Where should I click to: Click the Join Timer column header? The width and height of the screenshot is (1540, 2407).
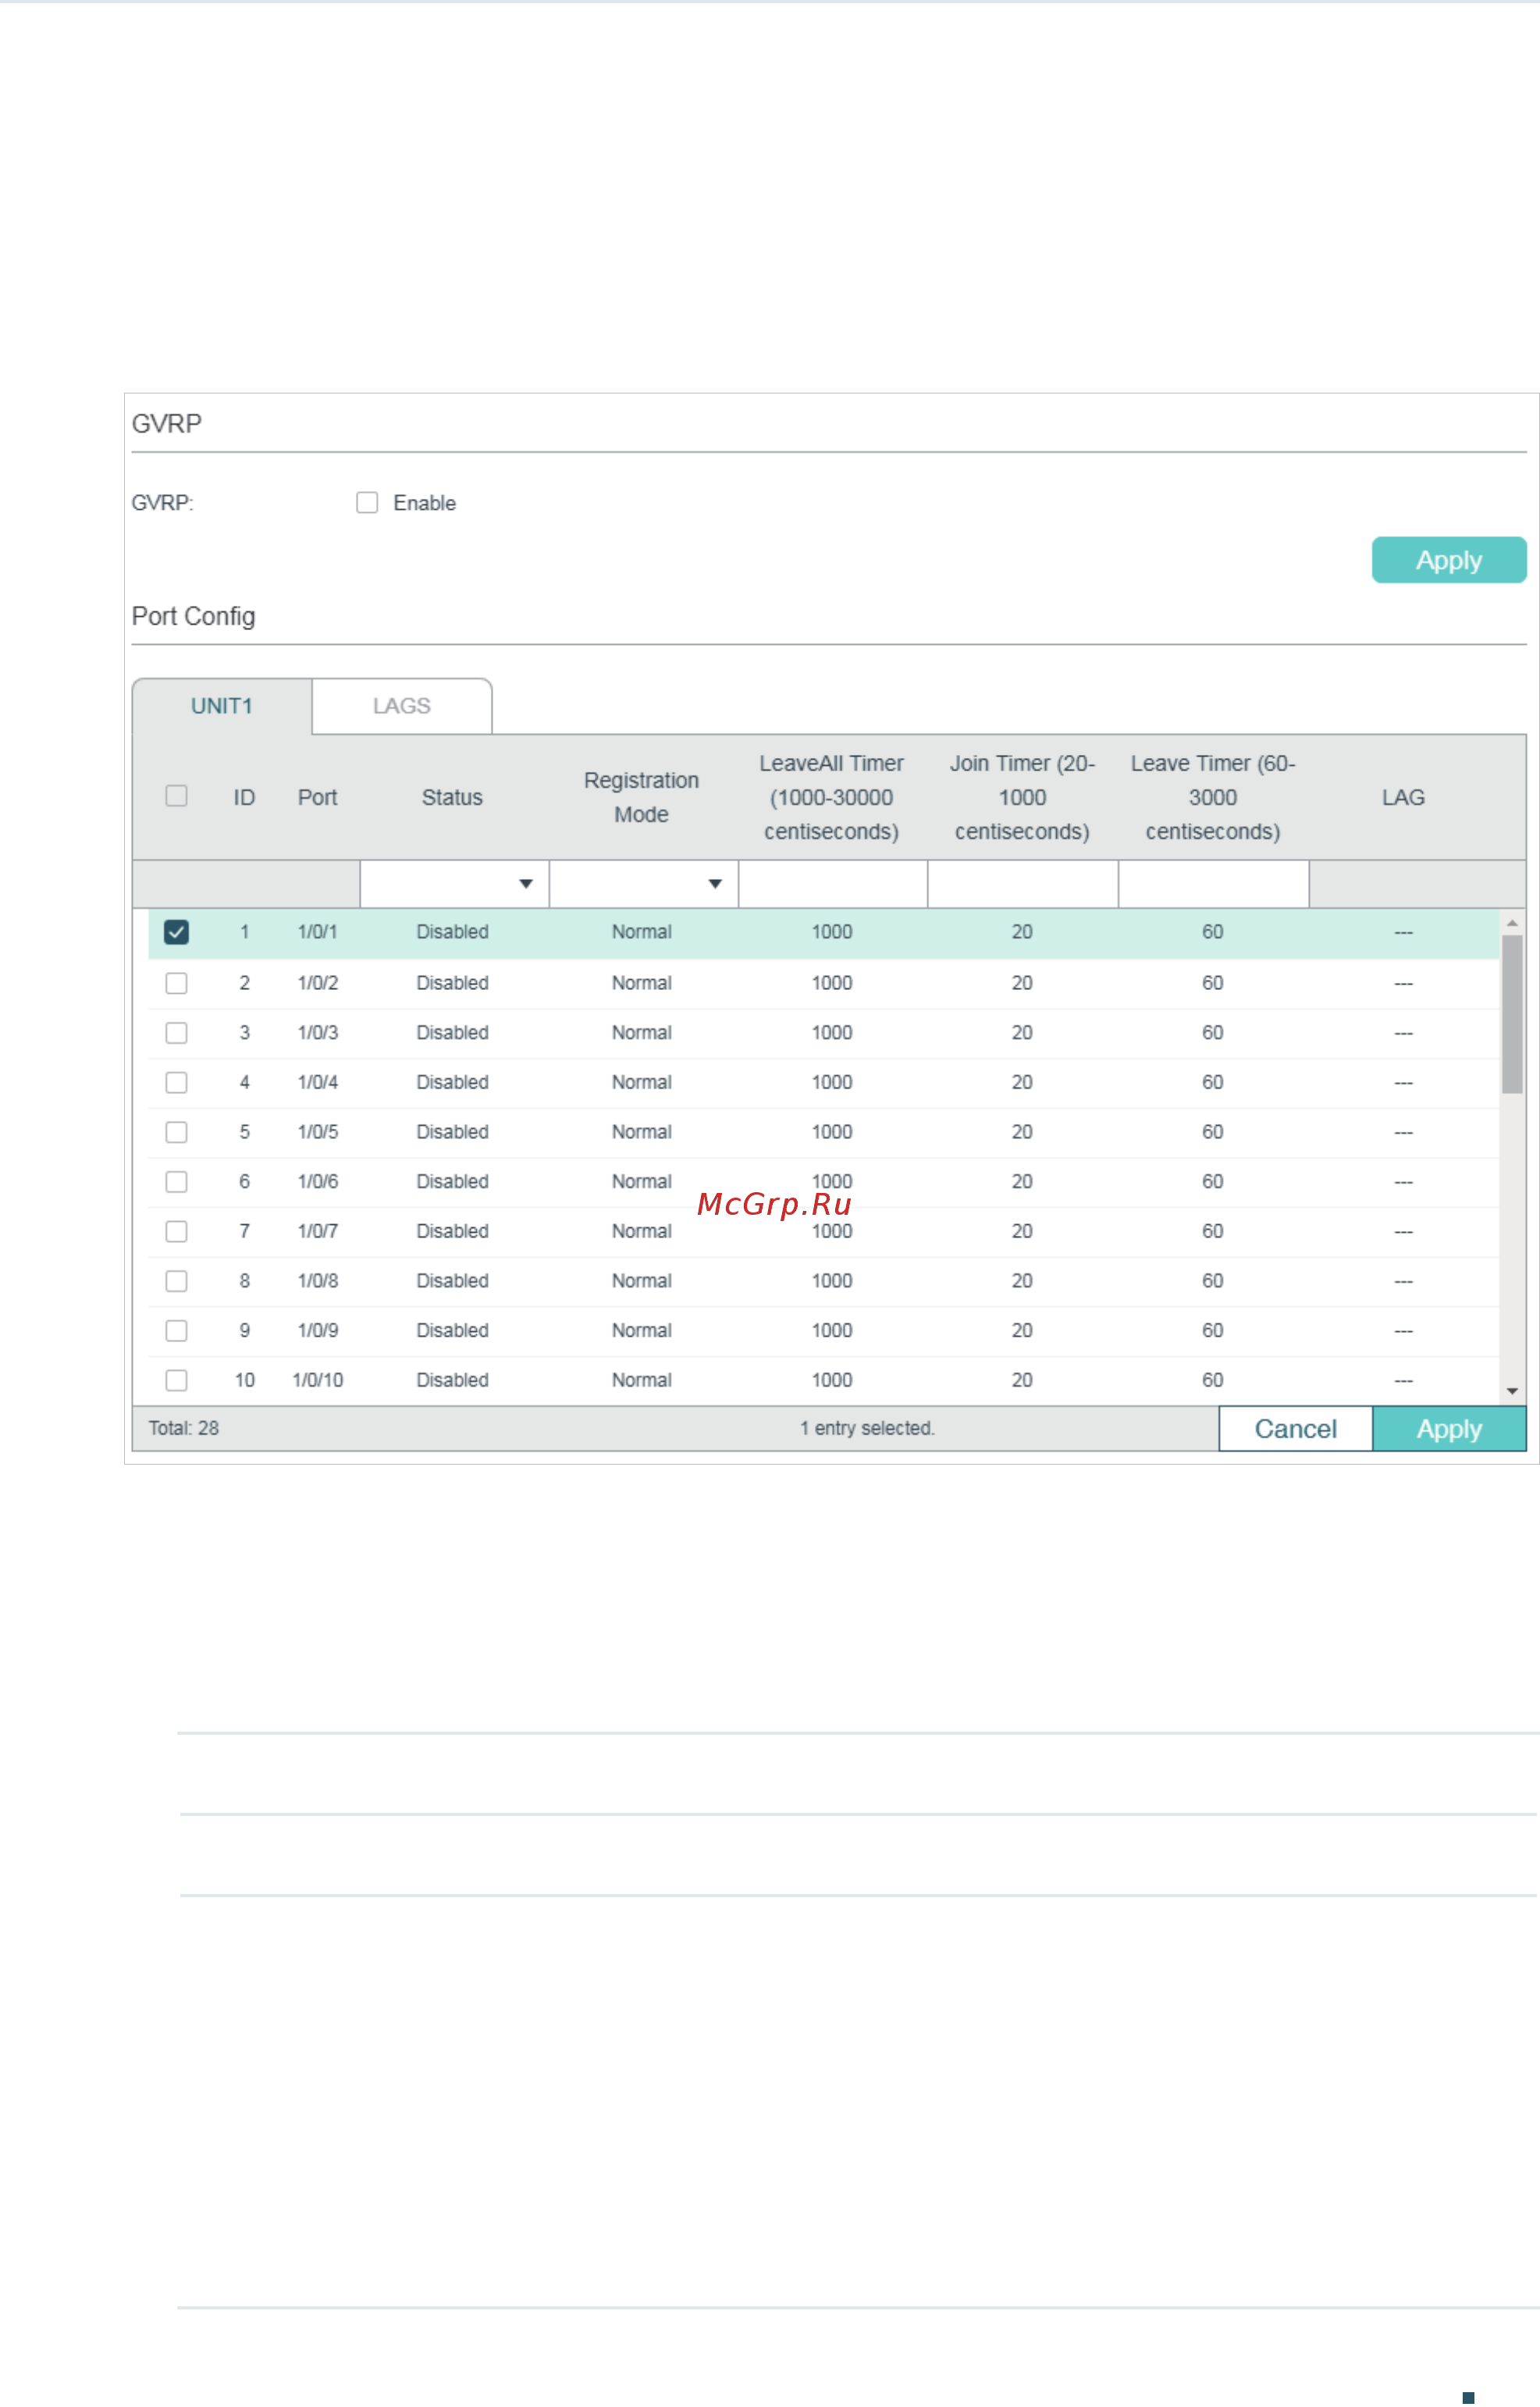pyautogui.click(x=1022, y=797)
